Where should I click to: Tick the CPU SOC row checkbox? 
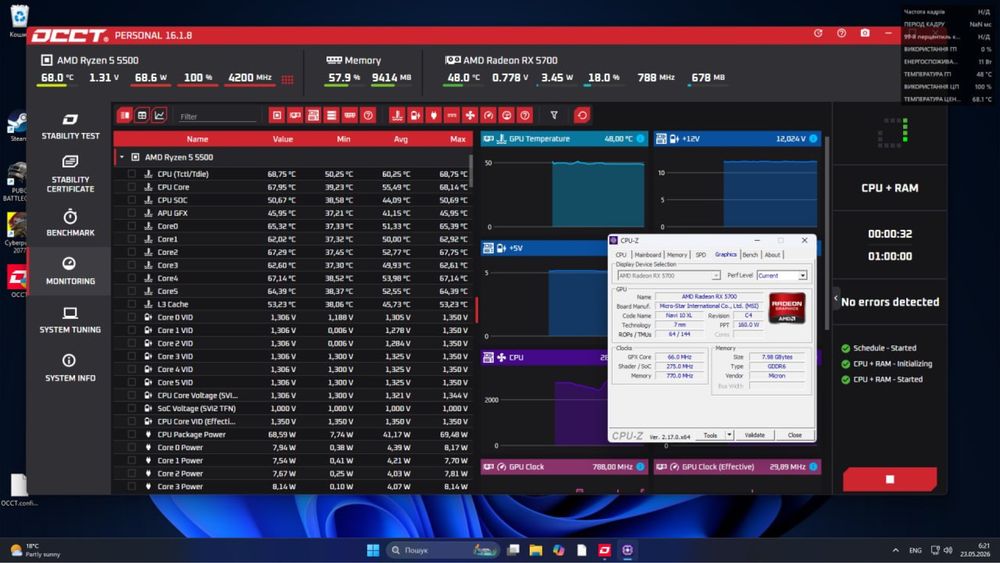131,200
